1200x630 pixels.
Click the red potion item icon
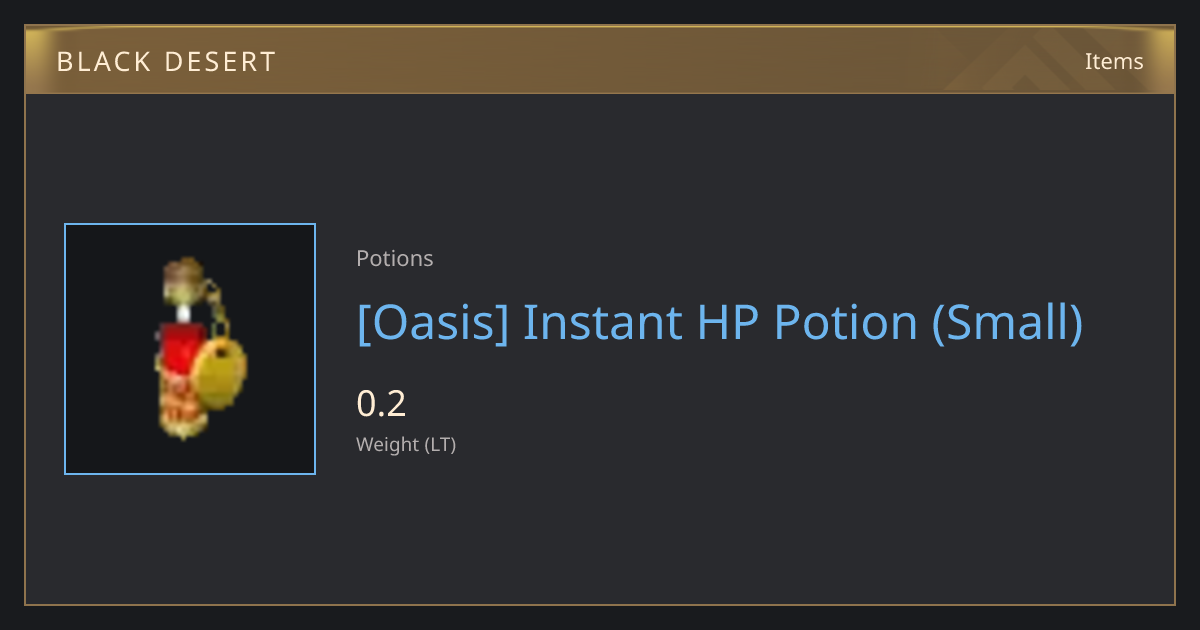(x=201, y=349)
